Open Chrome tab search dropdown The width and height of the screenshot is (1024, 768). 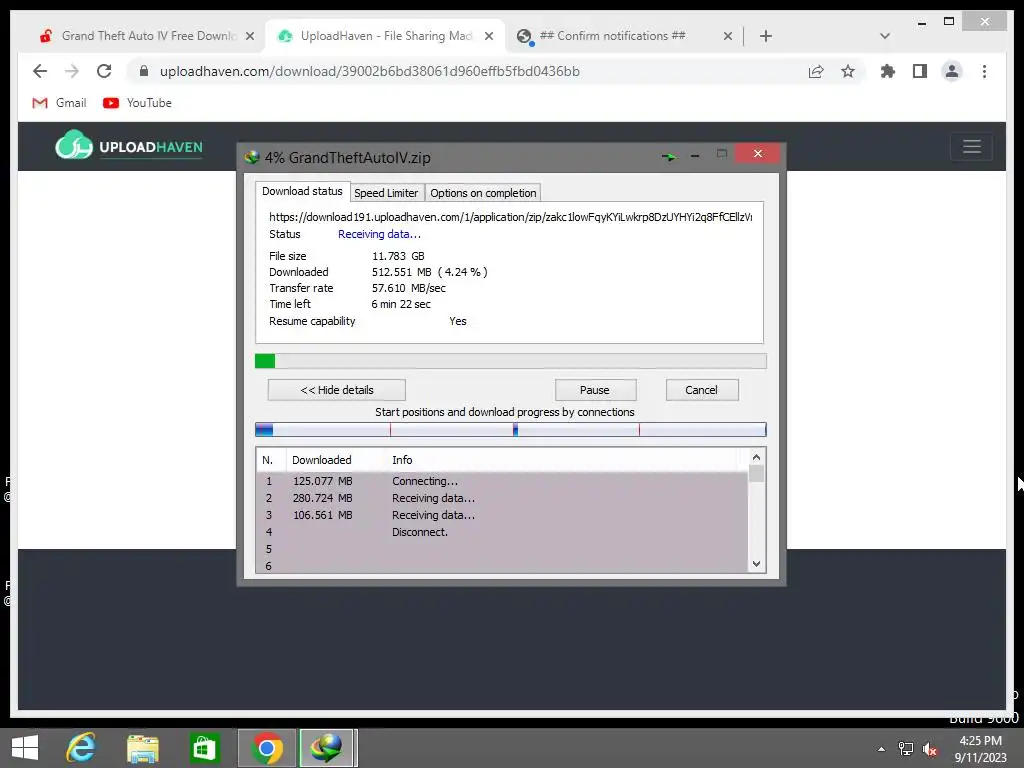tap(884, 36)
